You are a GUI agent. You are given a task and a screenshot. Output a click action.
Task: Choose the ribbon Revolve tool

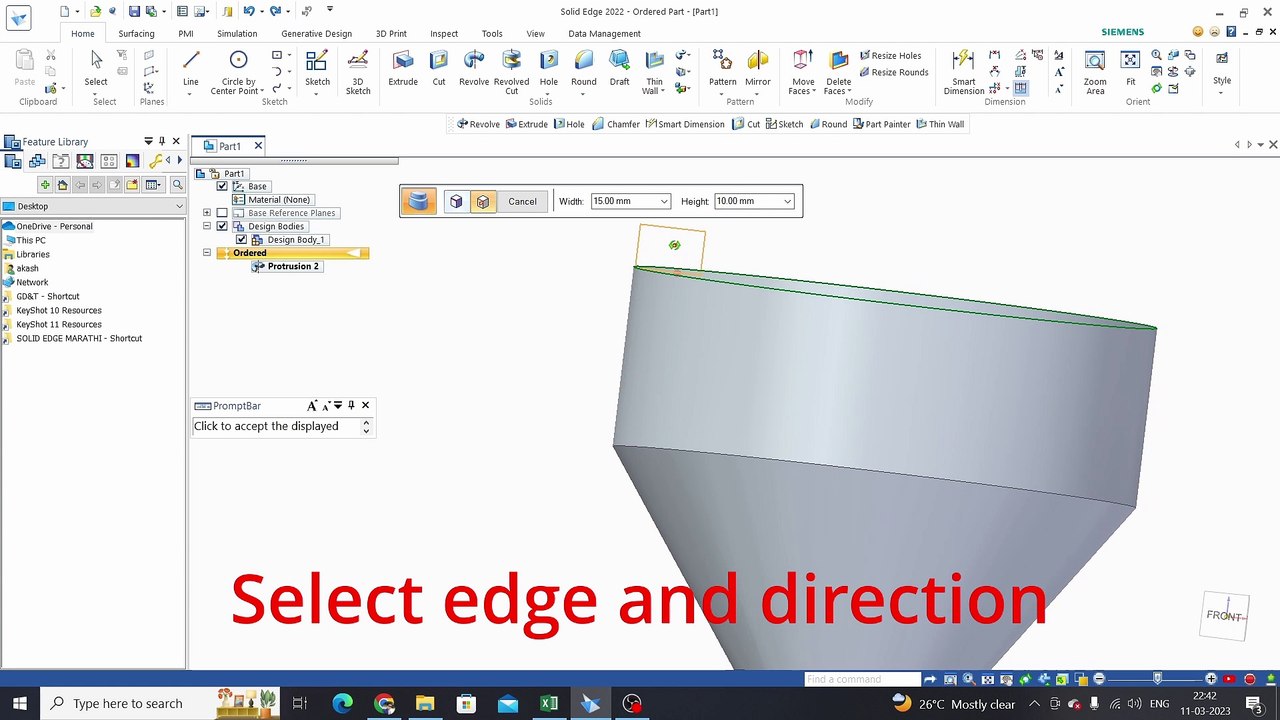pos(474,68)
